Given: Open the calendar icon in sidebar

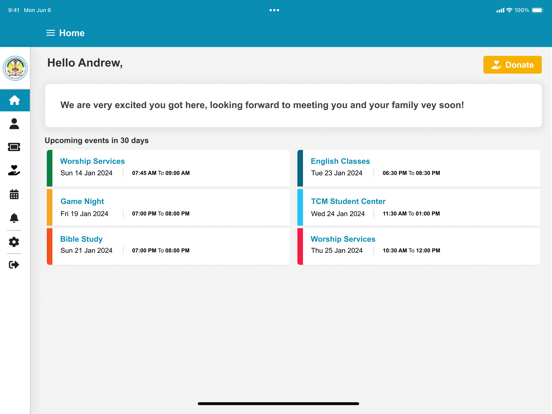Looking at the screenshot, I should pos(14,194).
